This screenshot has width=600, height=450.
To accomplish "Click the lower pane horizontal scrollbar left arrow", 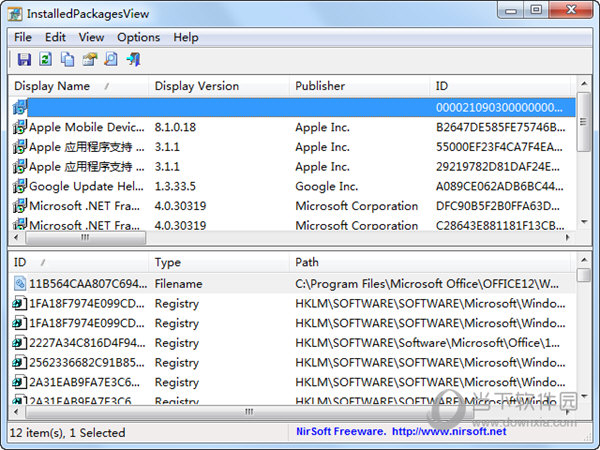I will [16, 412].
